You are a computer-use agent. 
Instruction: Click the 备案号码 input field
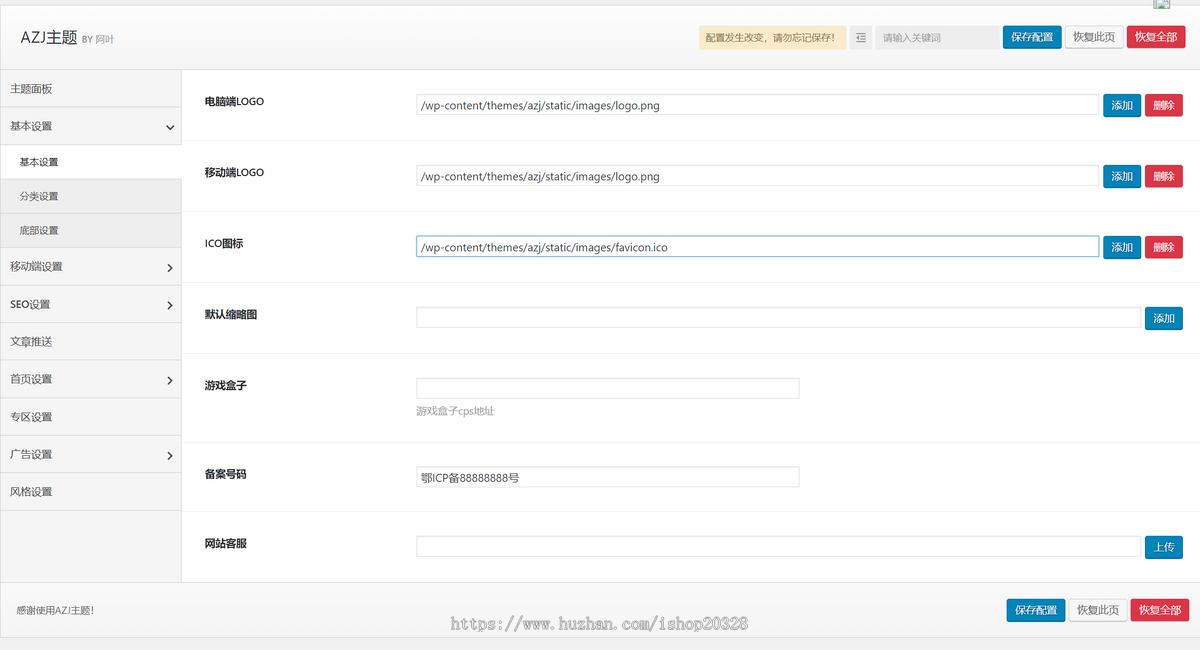tap(608, 477)
